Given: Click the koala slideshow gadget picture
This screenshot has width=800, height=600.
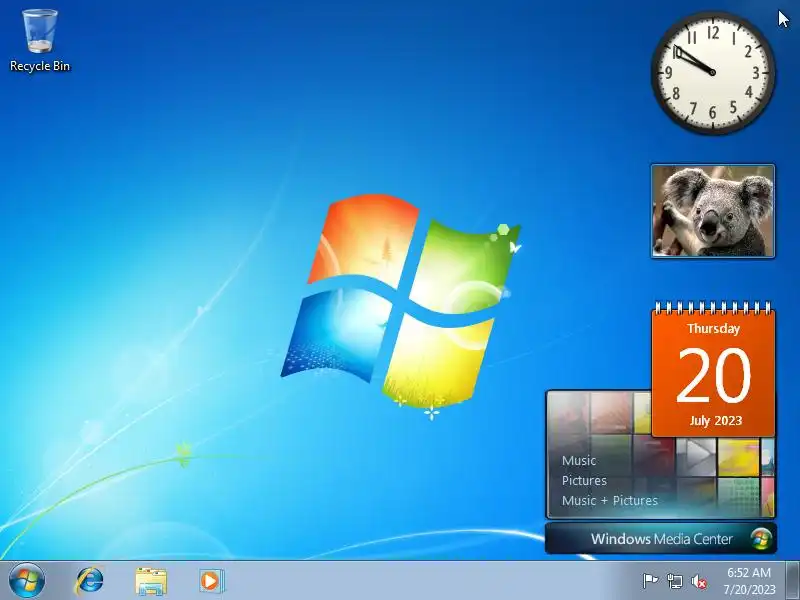Looking at the screenshot, I should tap(713, 211).
